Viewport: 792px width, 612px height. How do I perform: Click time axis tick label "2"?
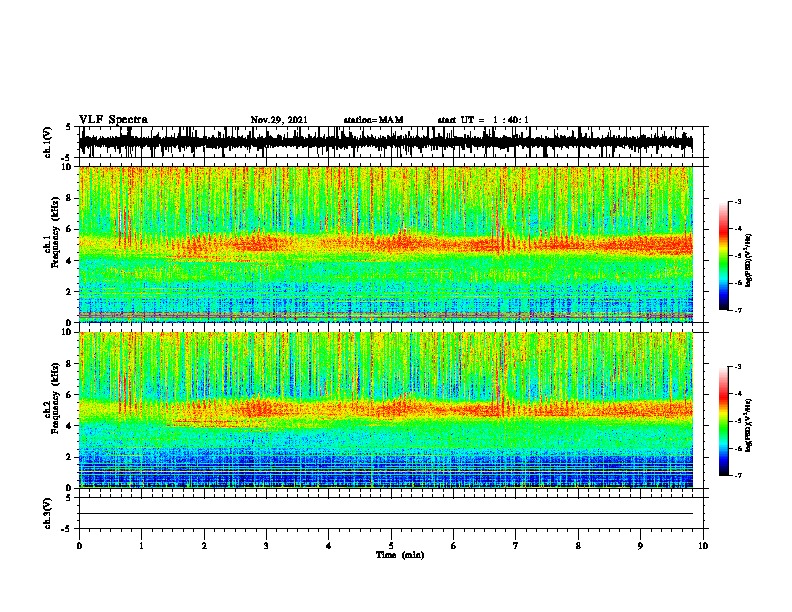pyautogui.click(x=204, y=546)
